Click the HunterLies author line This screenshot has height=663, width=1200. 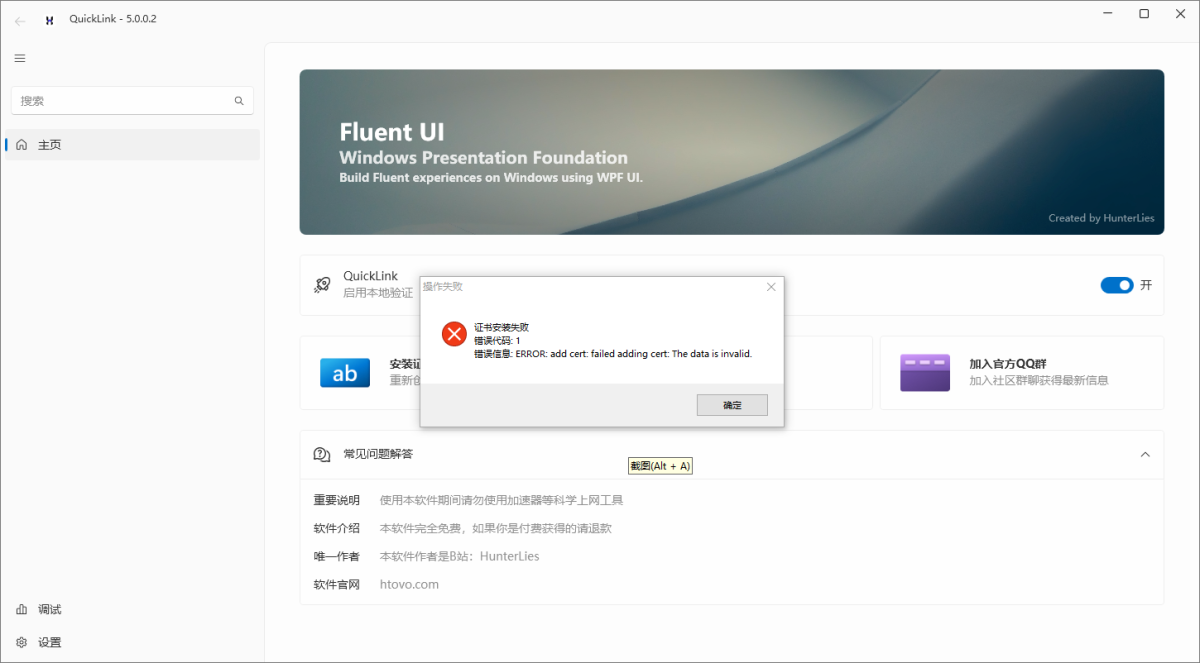[x=459, y=556]
